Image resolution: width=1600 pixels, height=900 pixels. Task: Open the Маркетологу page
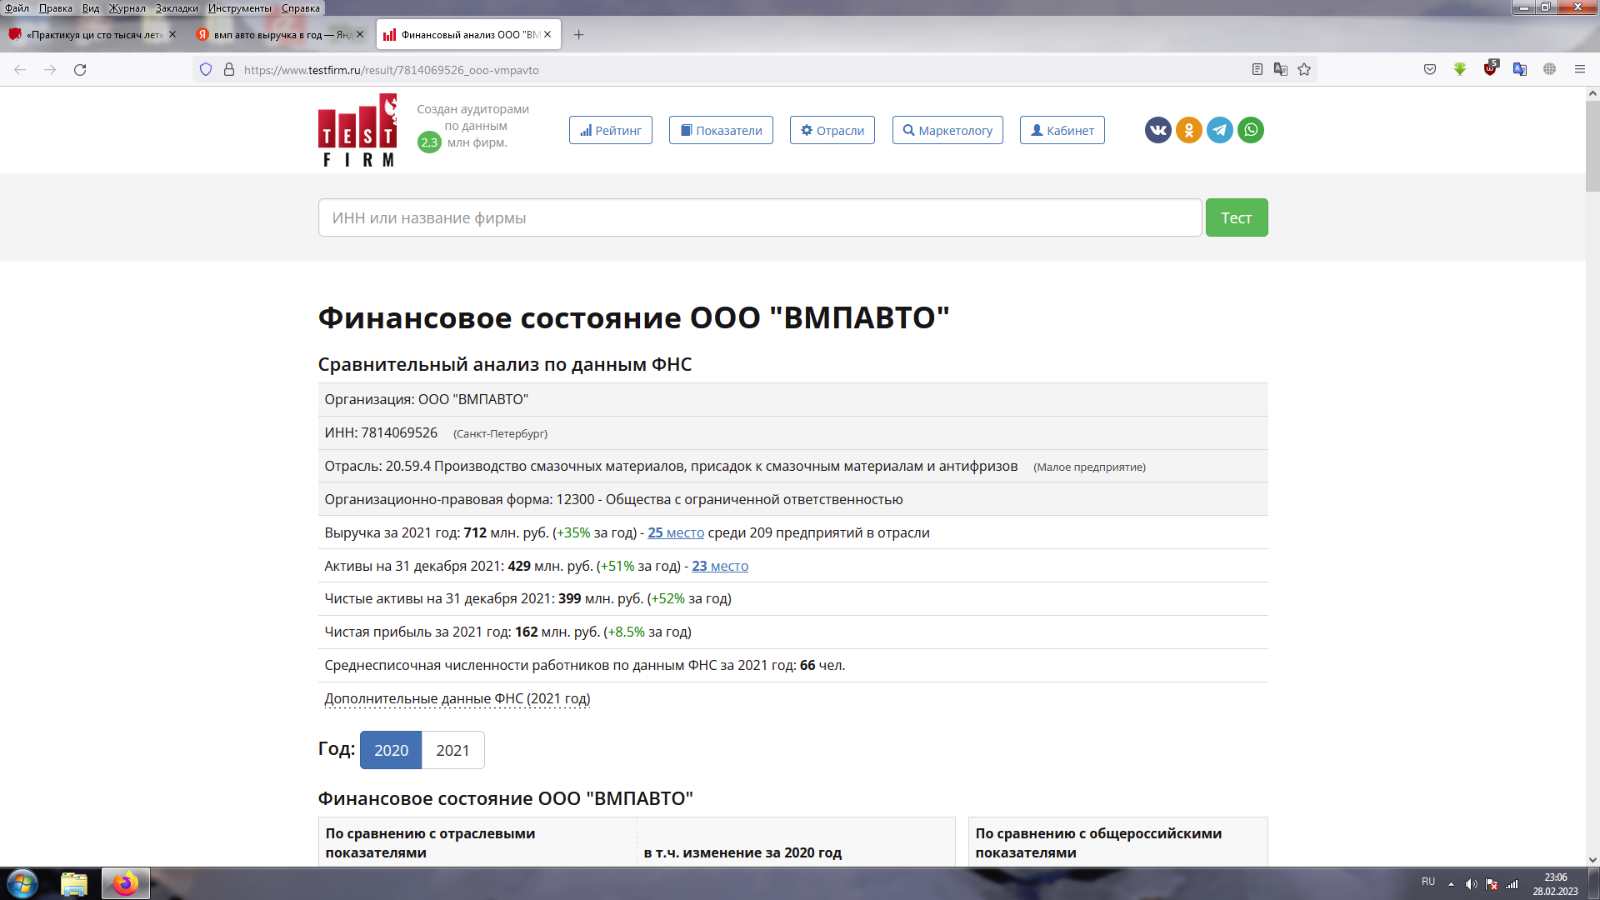[947, 130]
